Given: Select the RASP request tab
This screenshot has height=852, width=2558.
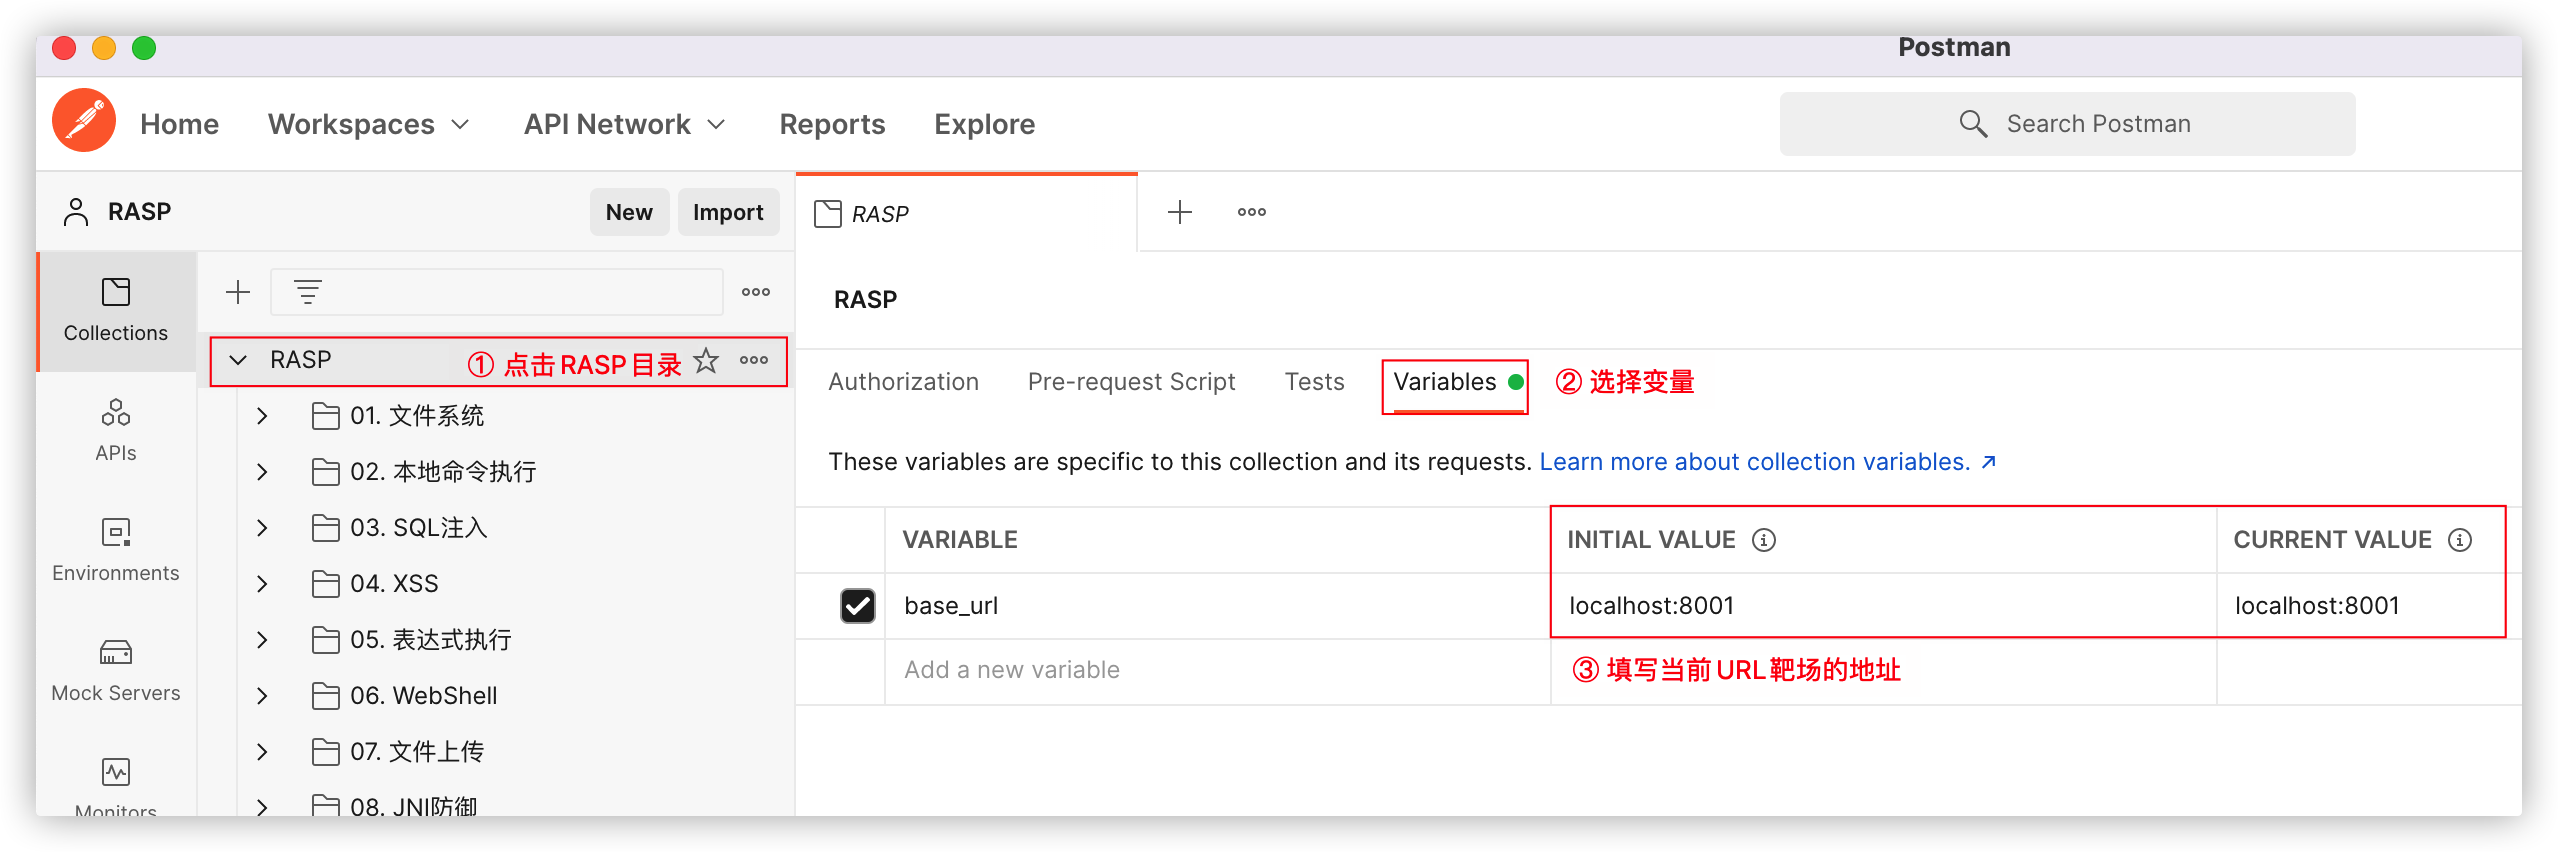Looking at the screenshot, I should [x=966, y=213].
